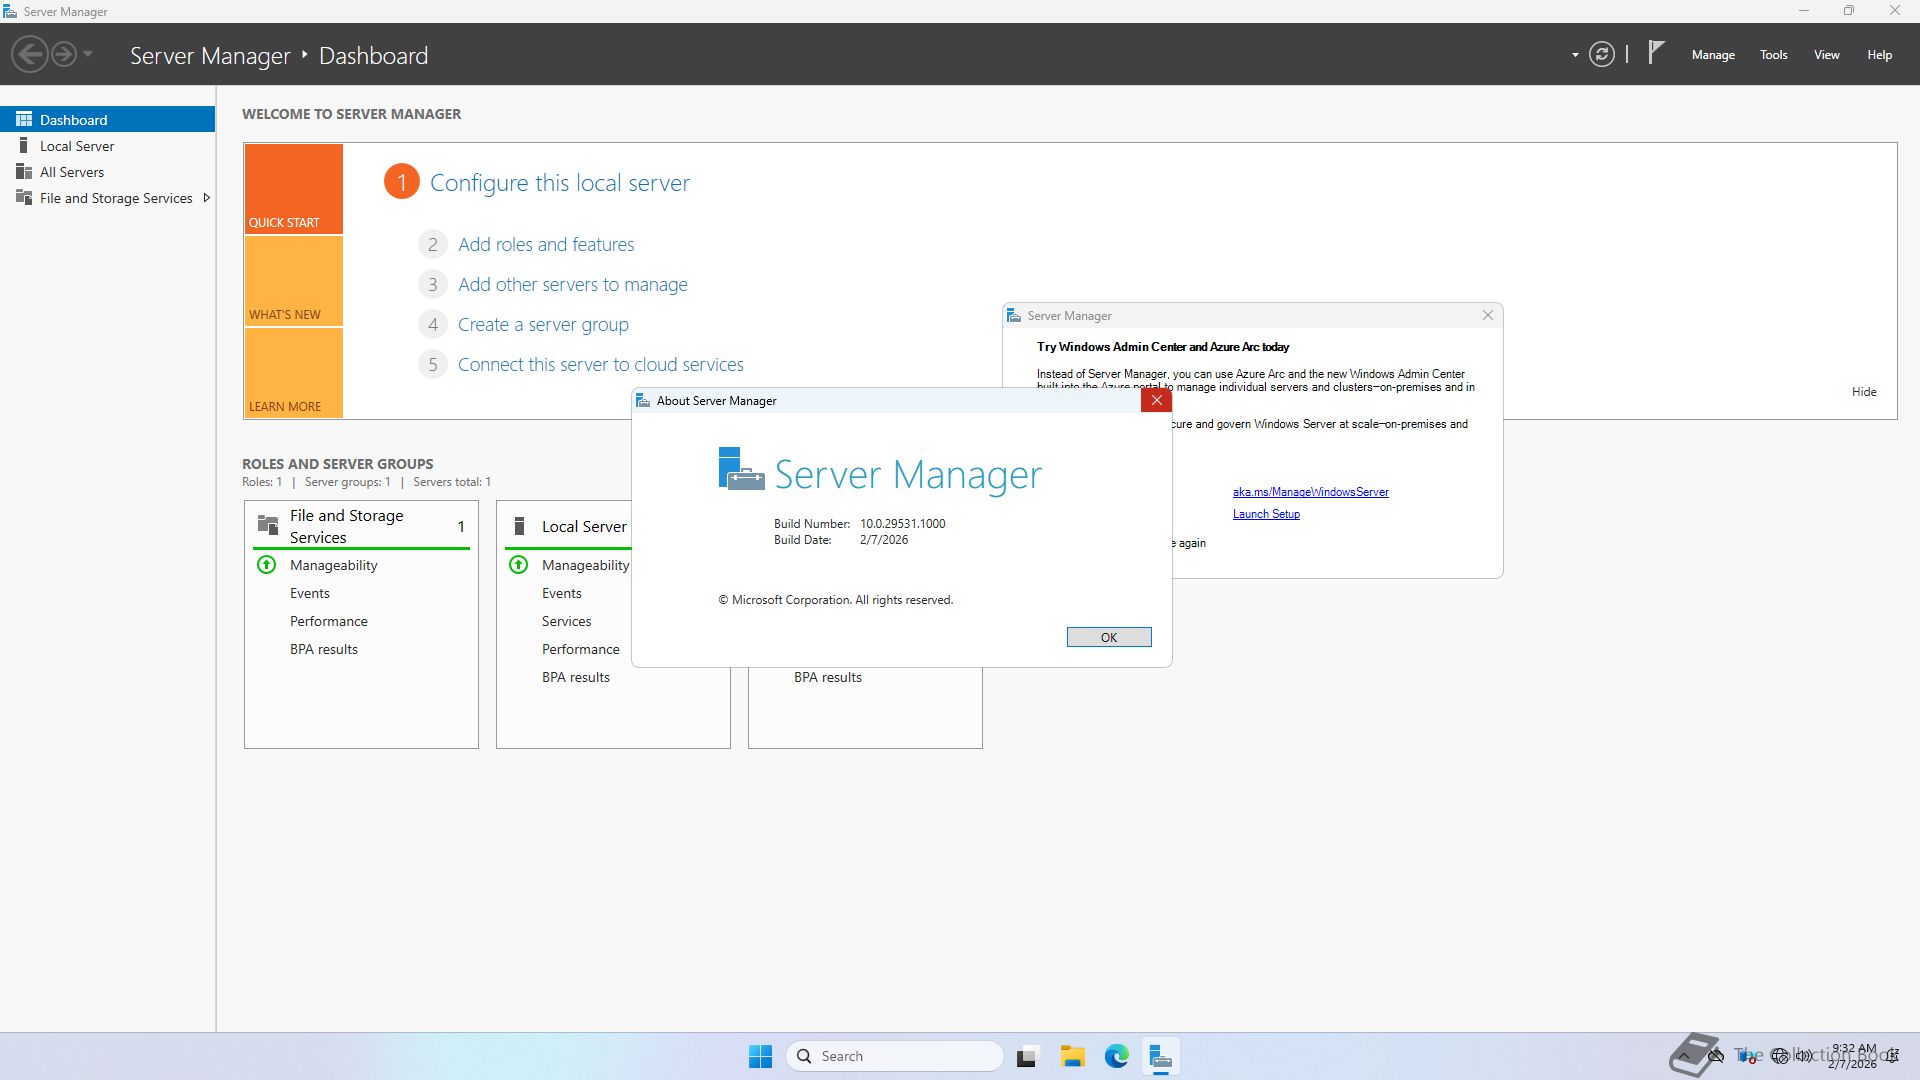This screenshot has height=1080, width=1920.
Task: Open the navigation history dropdown arrow
Action: (88, 54)
